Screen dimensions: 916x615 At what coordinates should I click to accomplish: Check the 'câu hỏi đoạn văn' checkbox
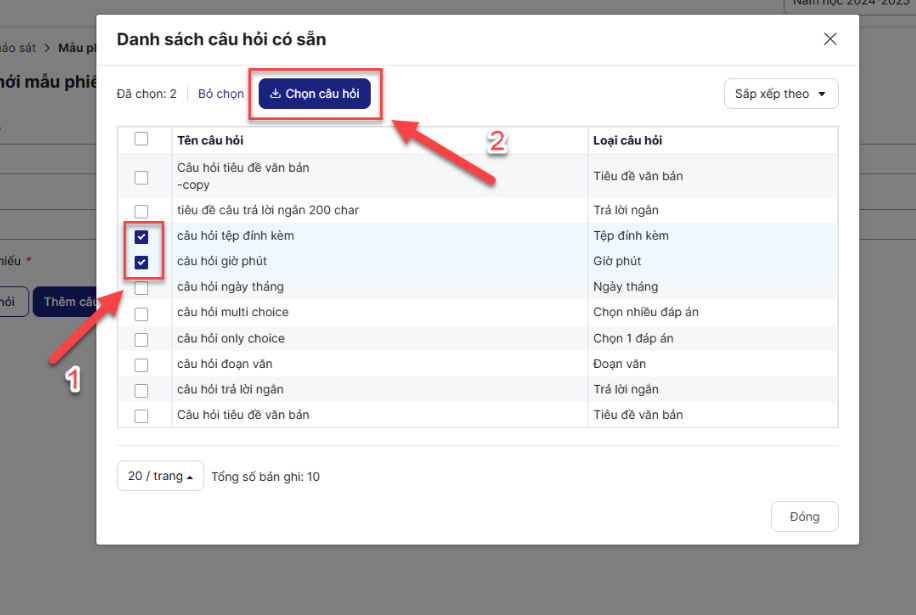(141, 365)
